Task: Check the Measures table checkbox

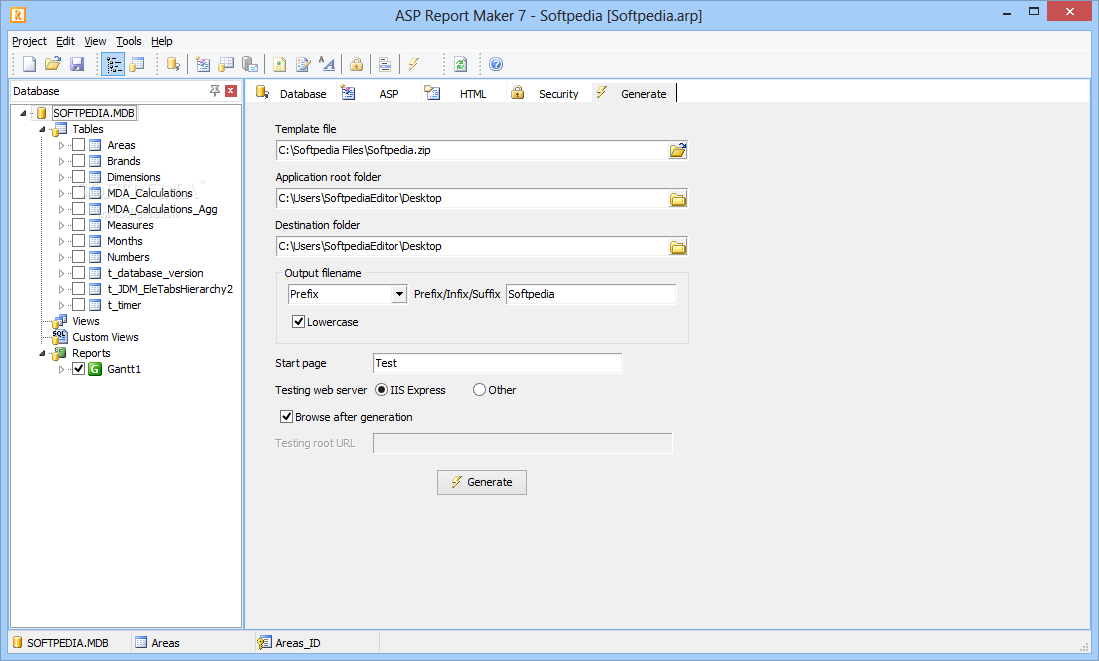Action: click(x=78, y=225)
